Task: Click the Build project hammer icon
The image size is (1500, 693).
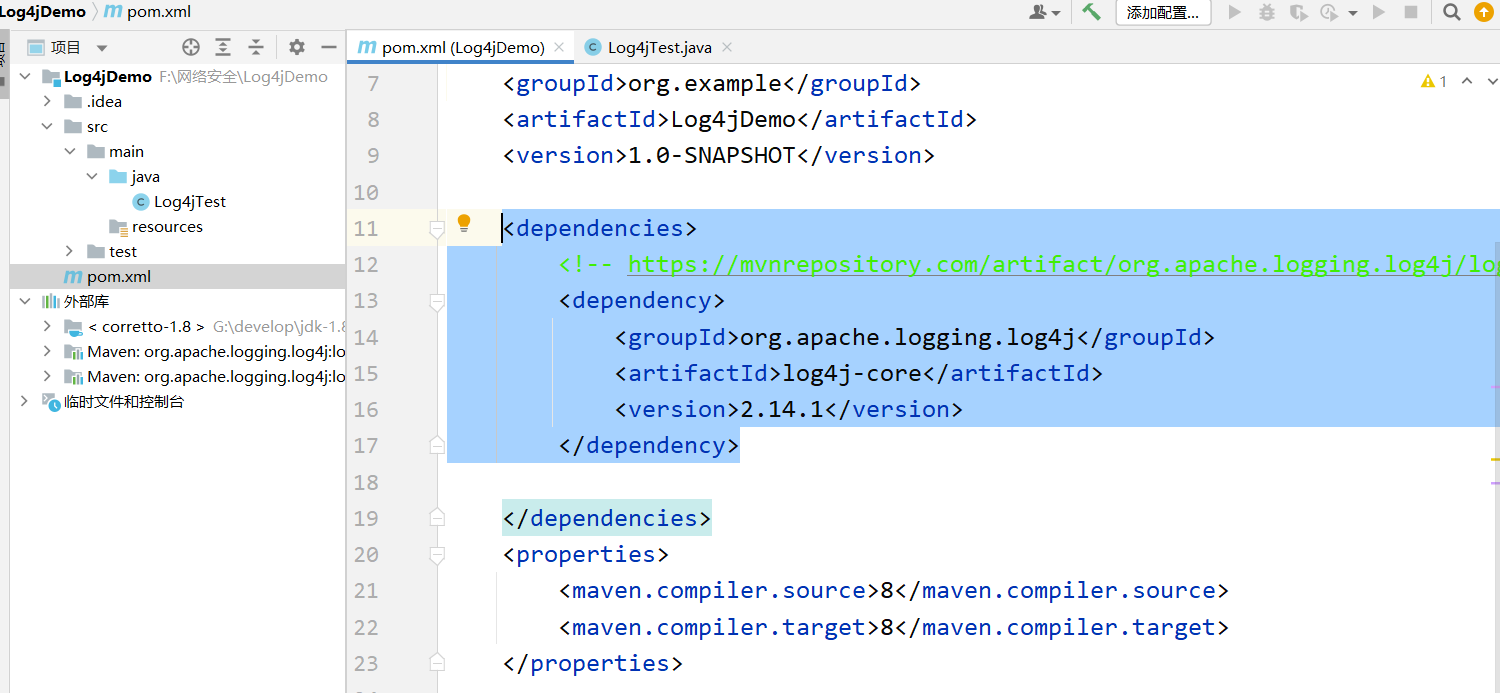Action: (1091, 12)
